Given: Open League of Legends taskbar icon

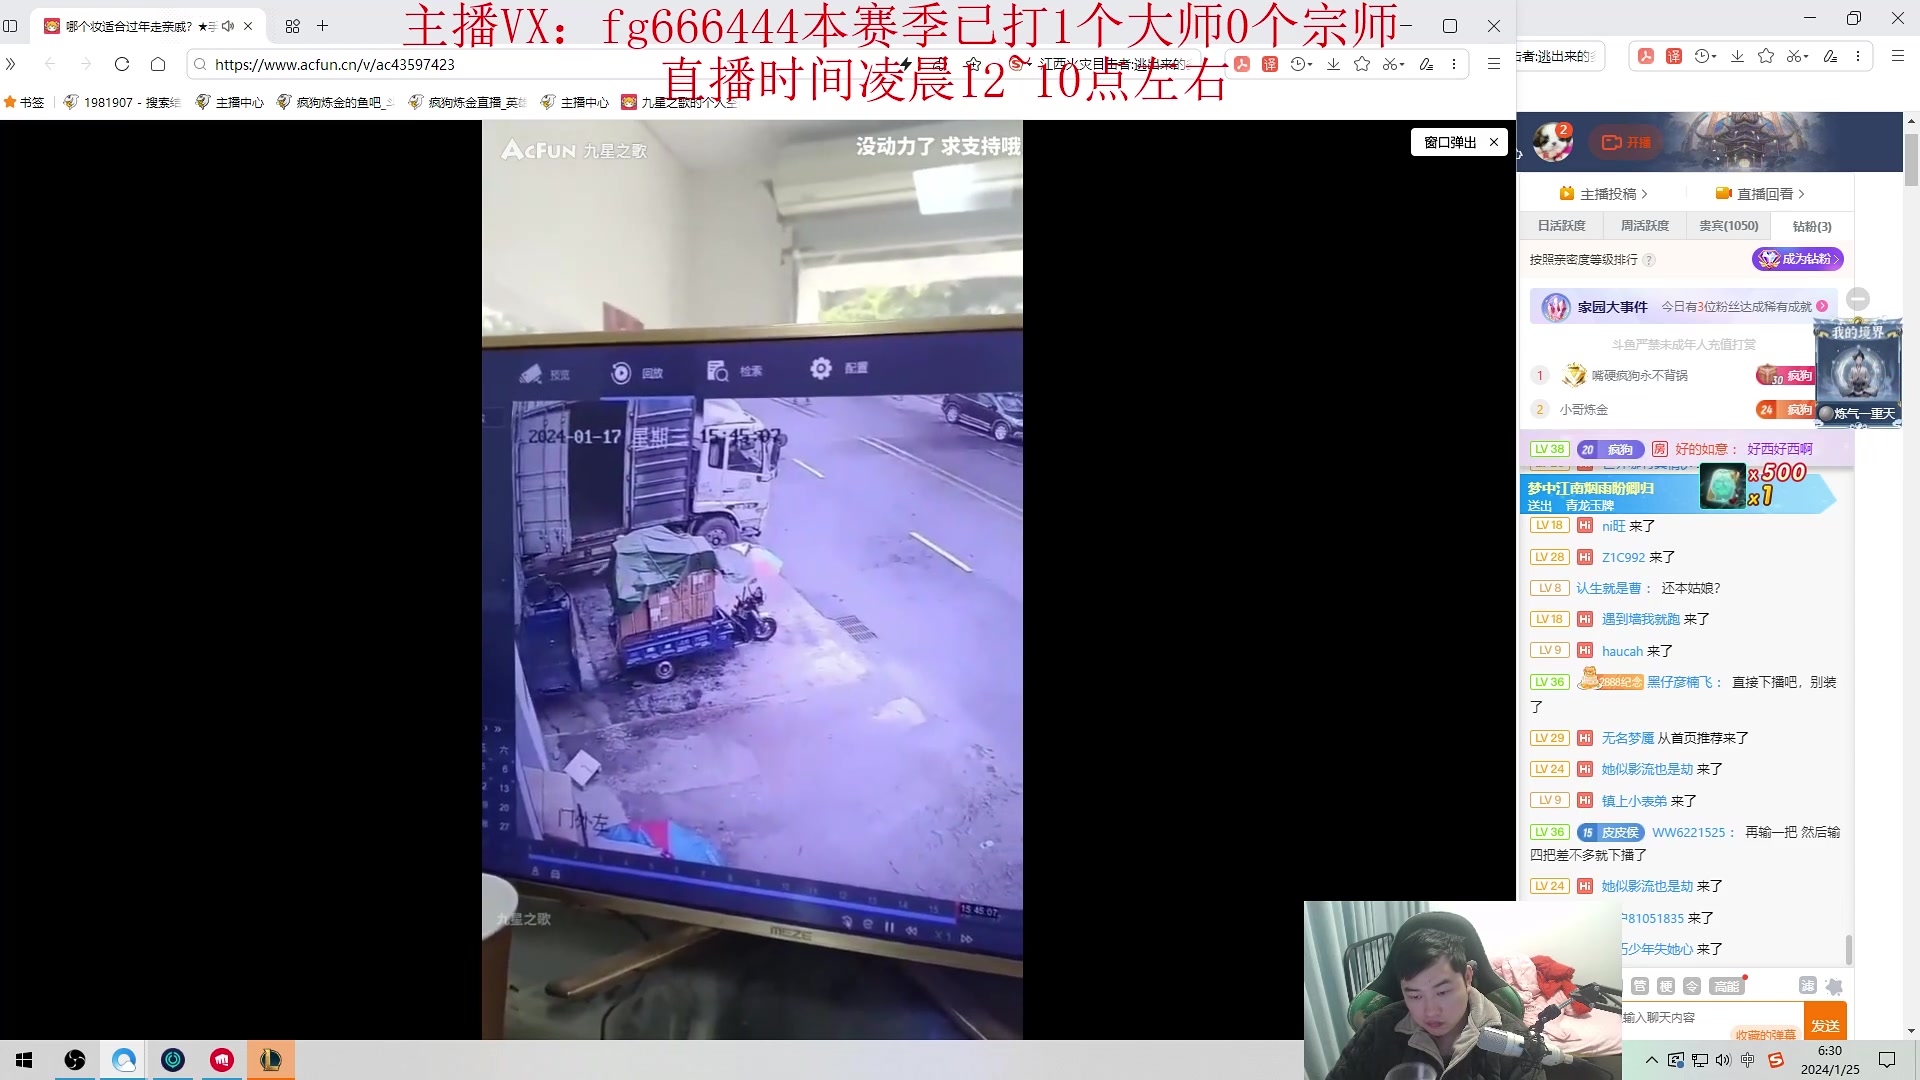Looking at the screenshot, I should (x=270, y=1060).
